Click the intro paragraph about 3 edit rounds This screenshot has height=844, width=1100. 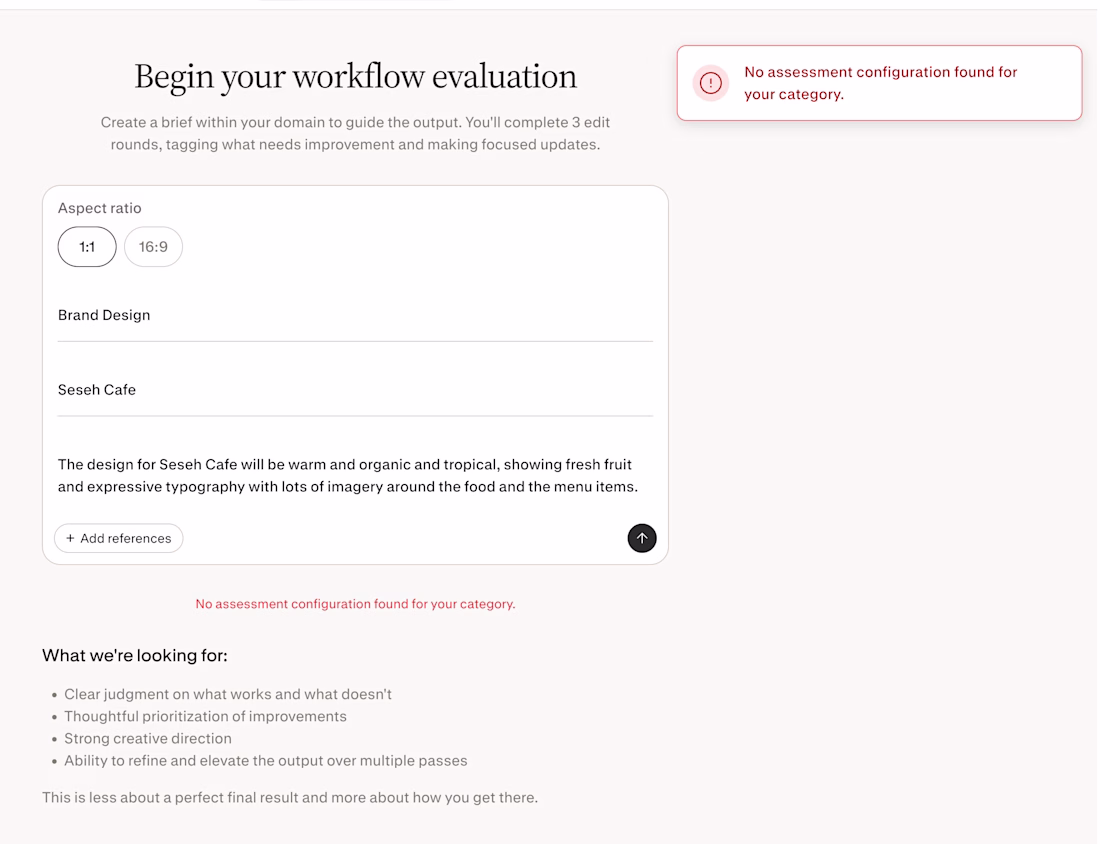click(355, 133)
